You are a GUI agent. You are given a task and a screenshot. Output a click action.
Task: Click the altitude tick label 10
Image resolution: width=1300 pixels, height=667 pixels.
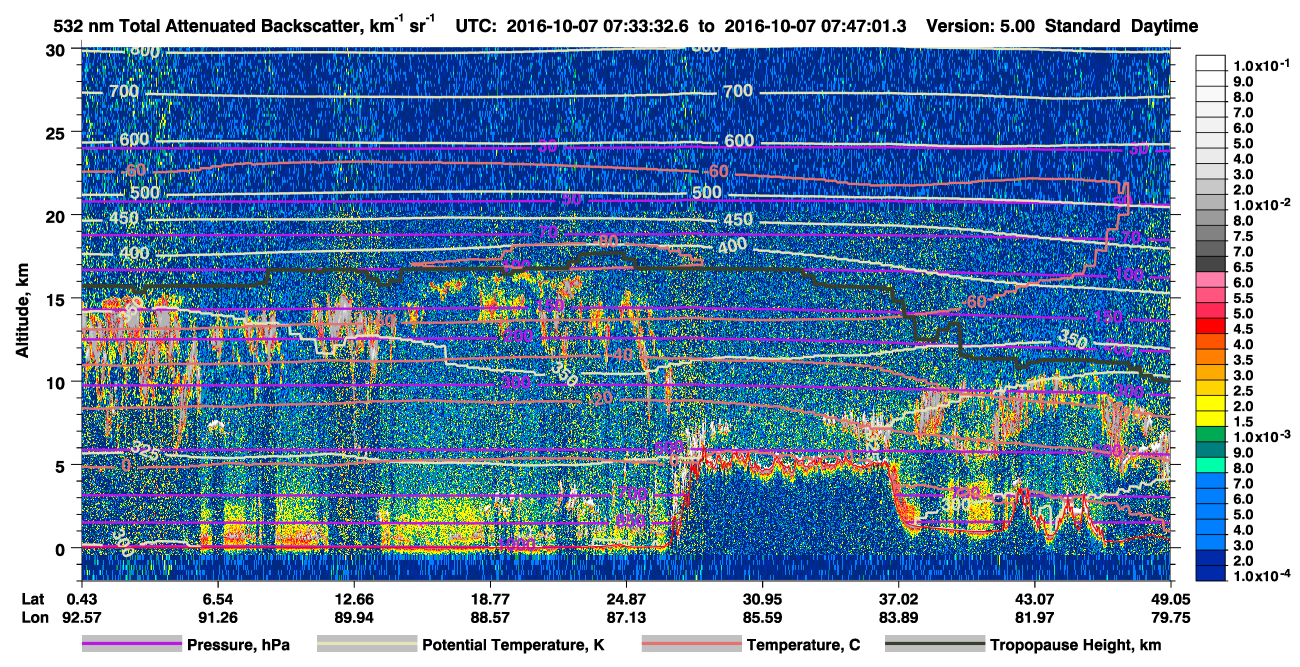(x=55, y=382)
